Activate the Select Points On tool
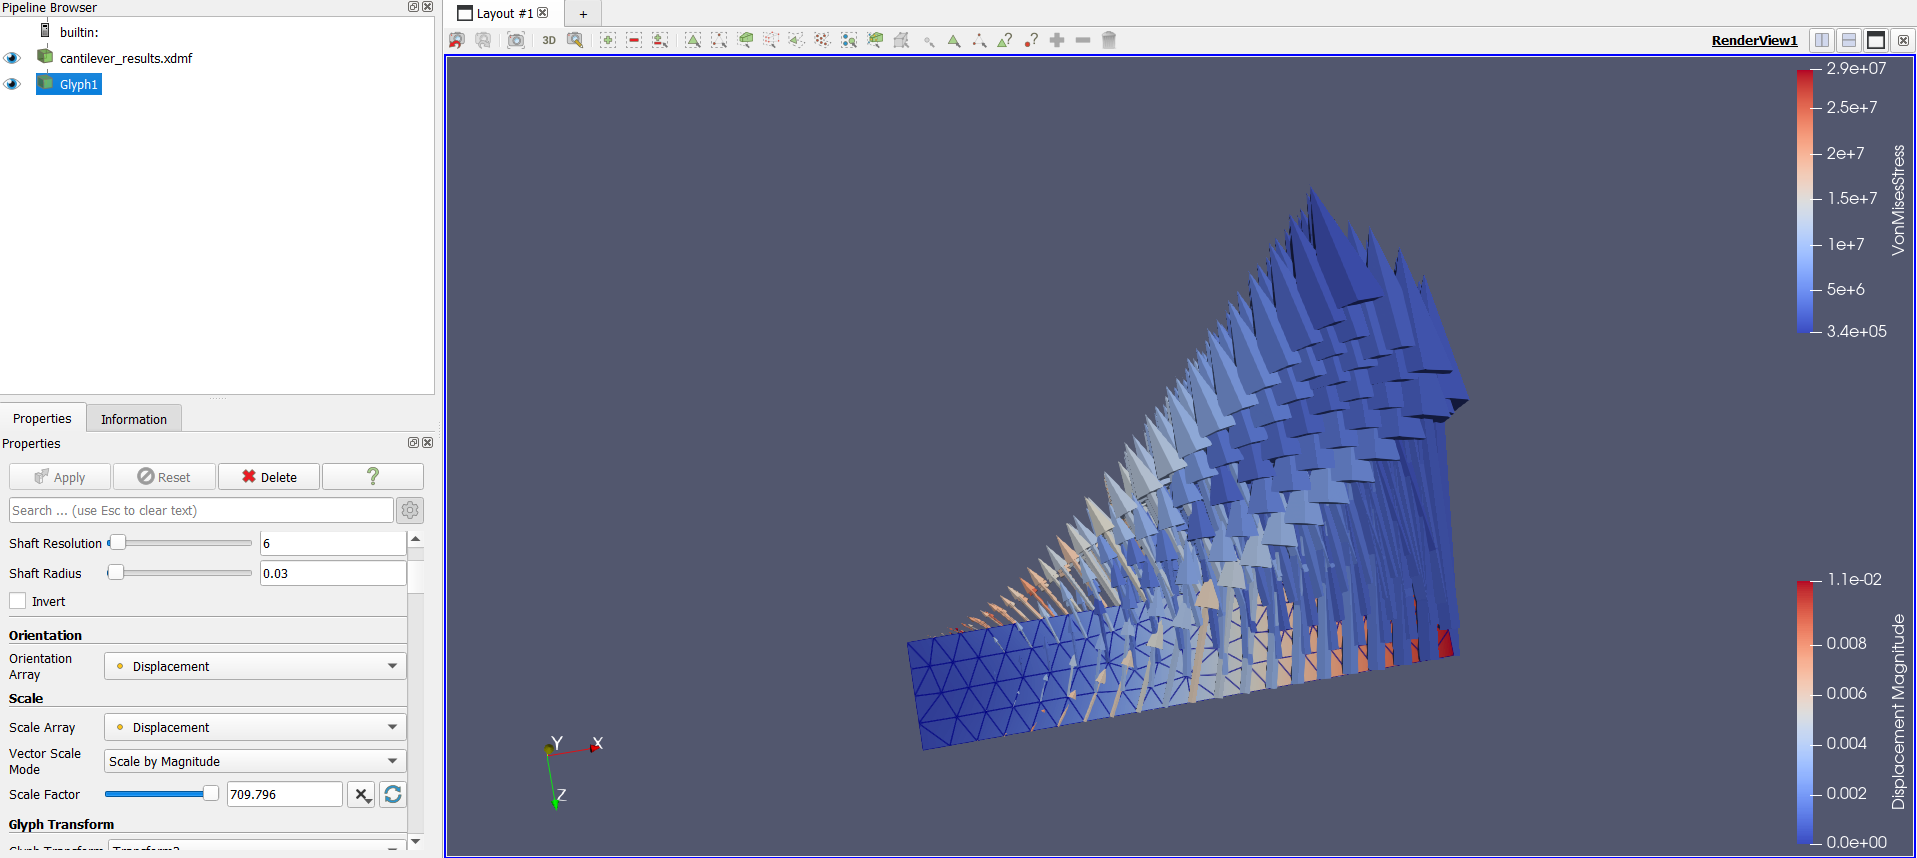 719,40
